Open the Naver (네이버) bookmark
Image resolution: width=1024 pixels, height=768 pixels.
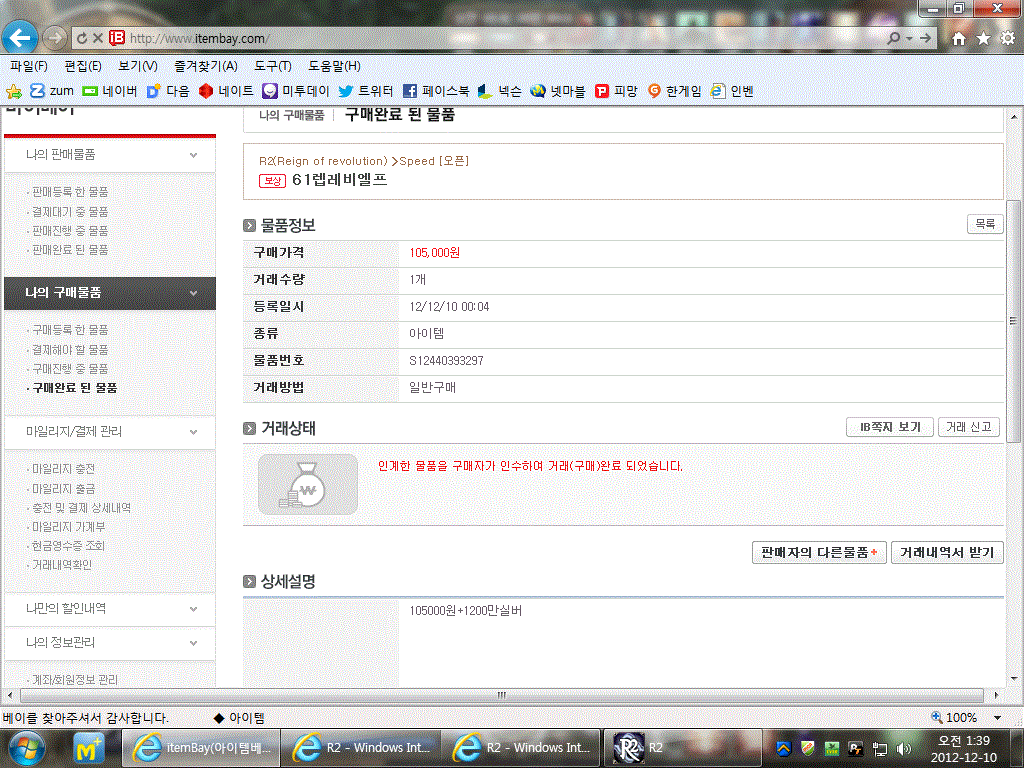point(110,91)
